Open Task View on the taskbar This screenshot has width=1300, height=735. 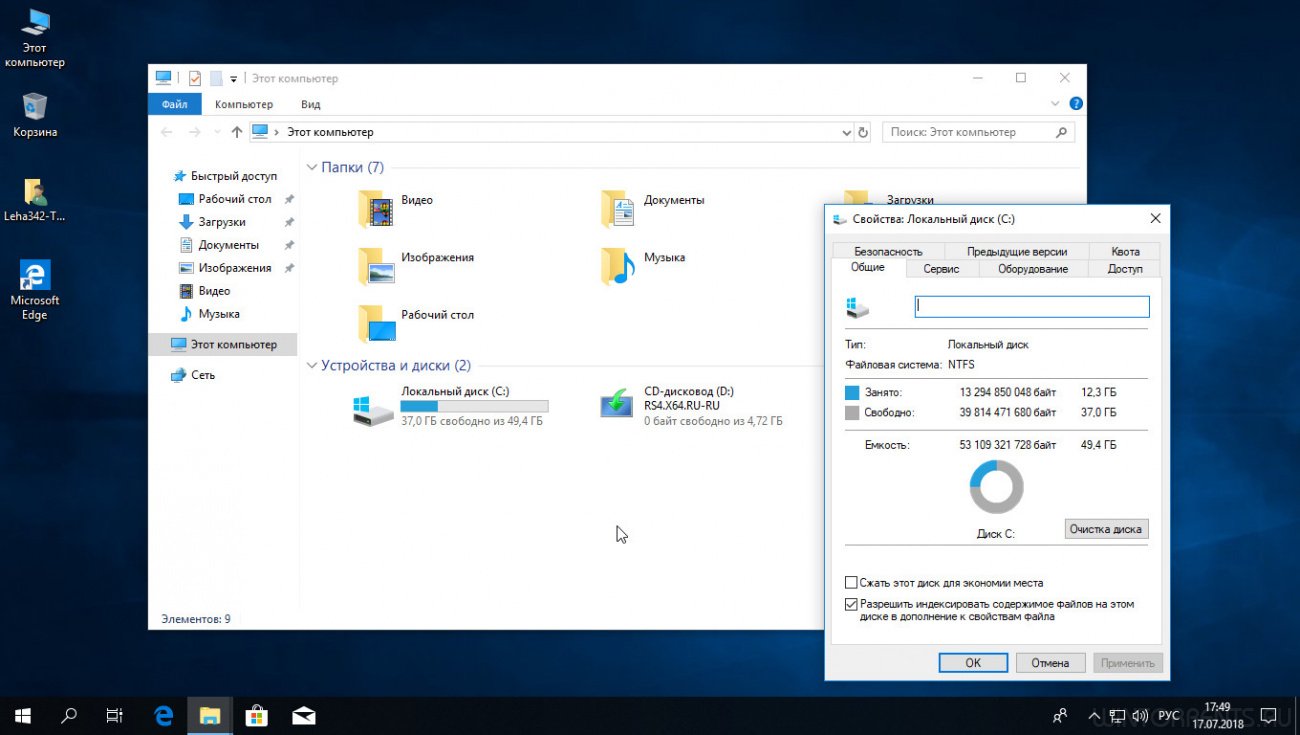coord(115,716)
